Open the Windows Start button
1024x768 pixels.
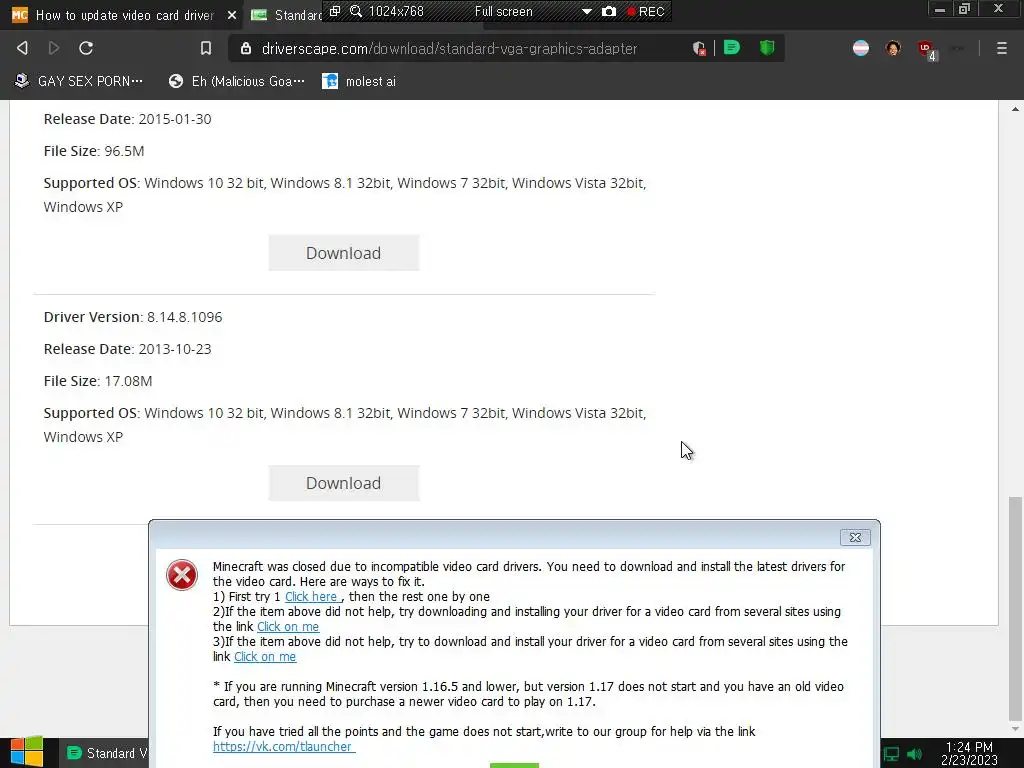[x=27, y=752]
